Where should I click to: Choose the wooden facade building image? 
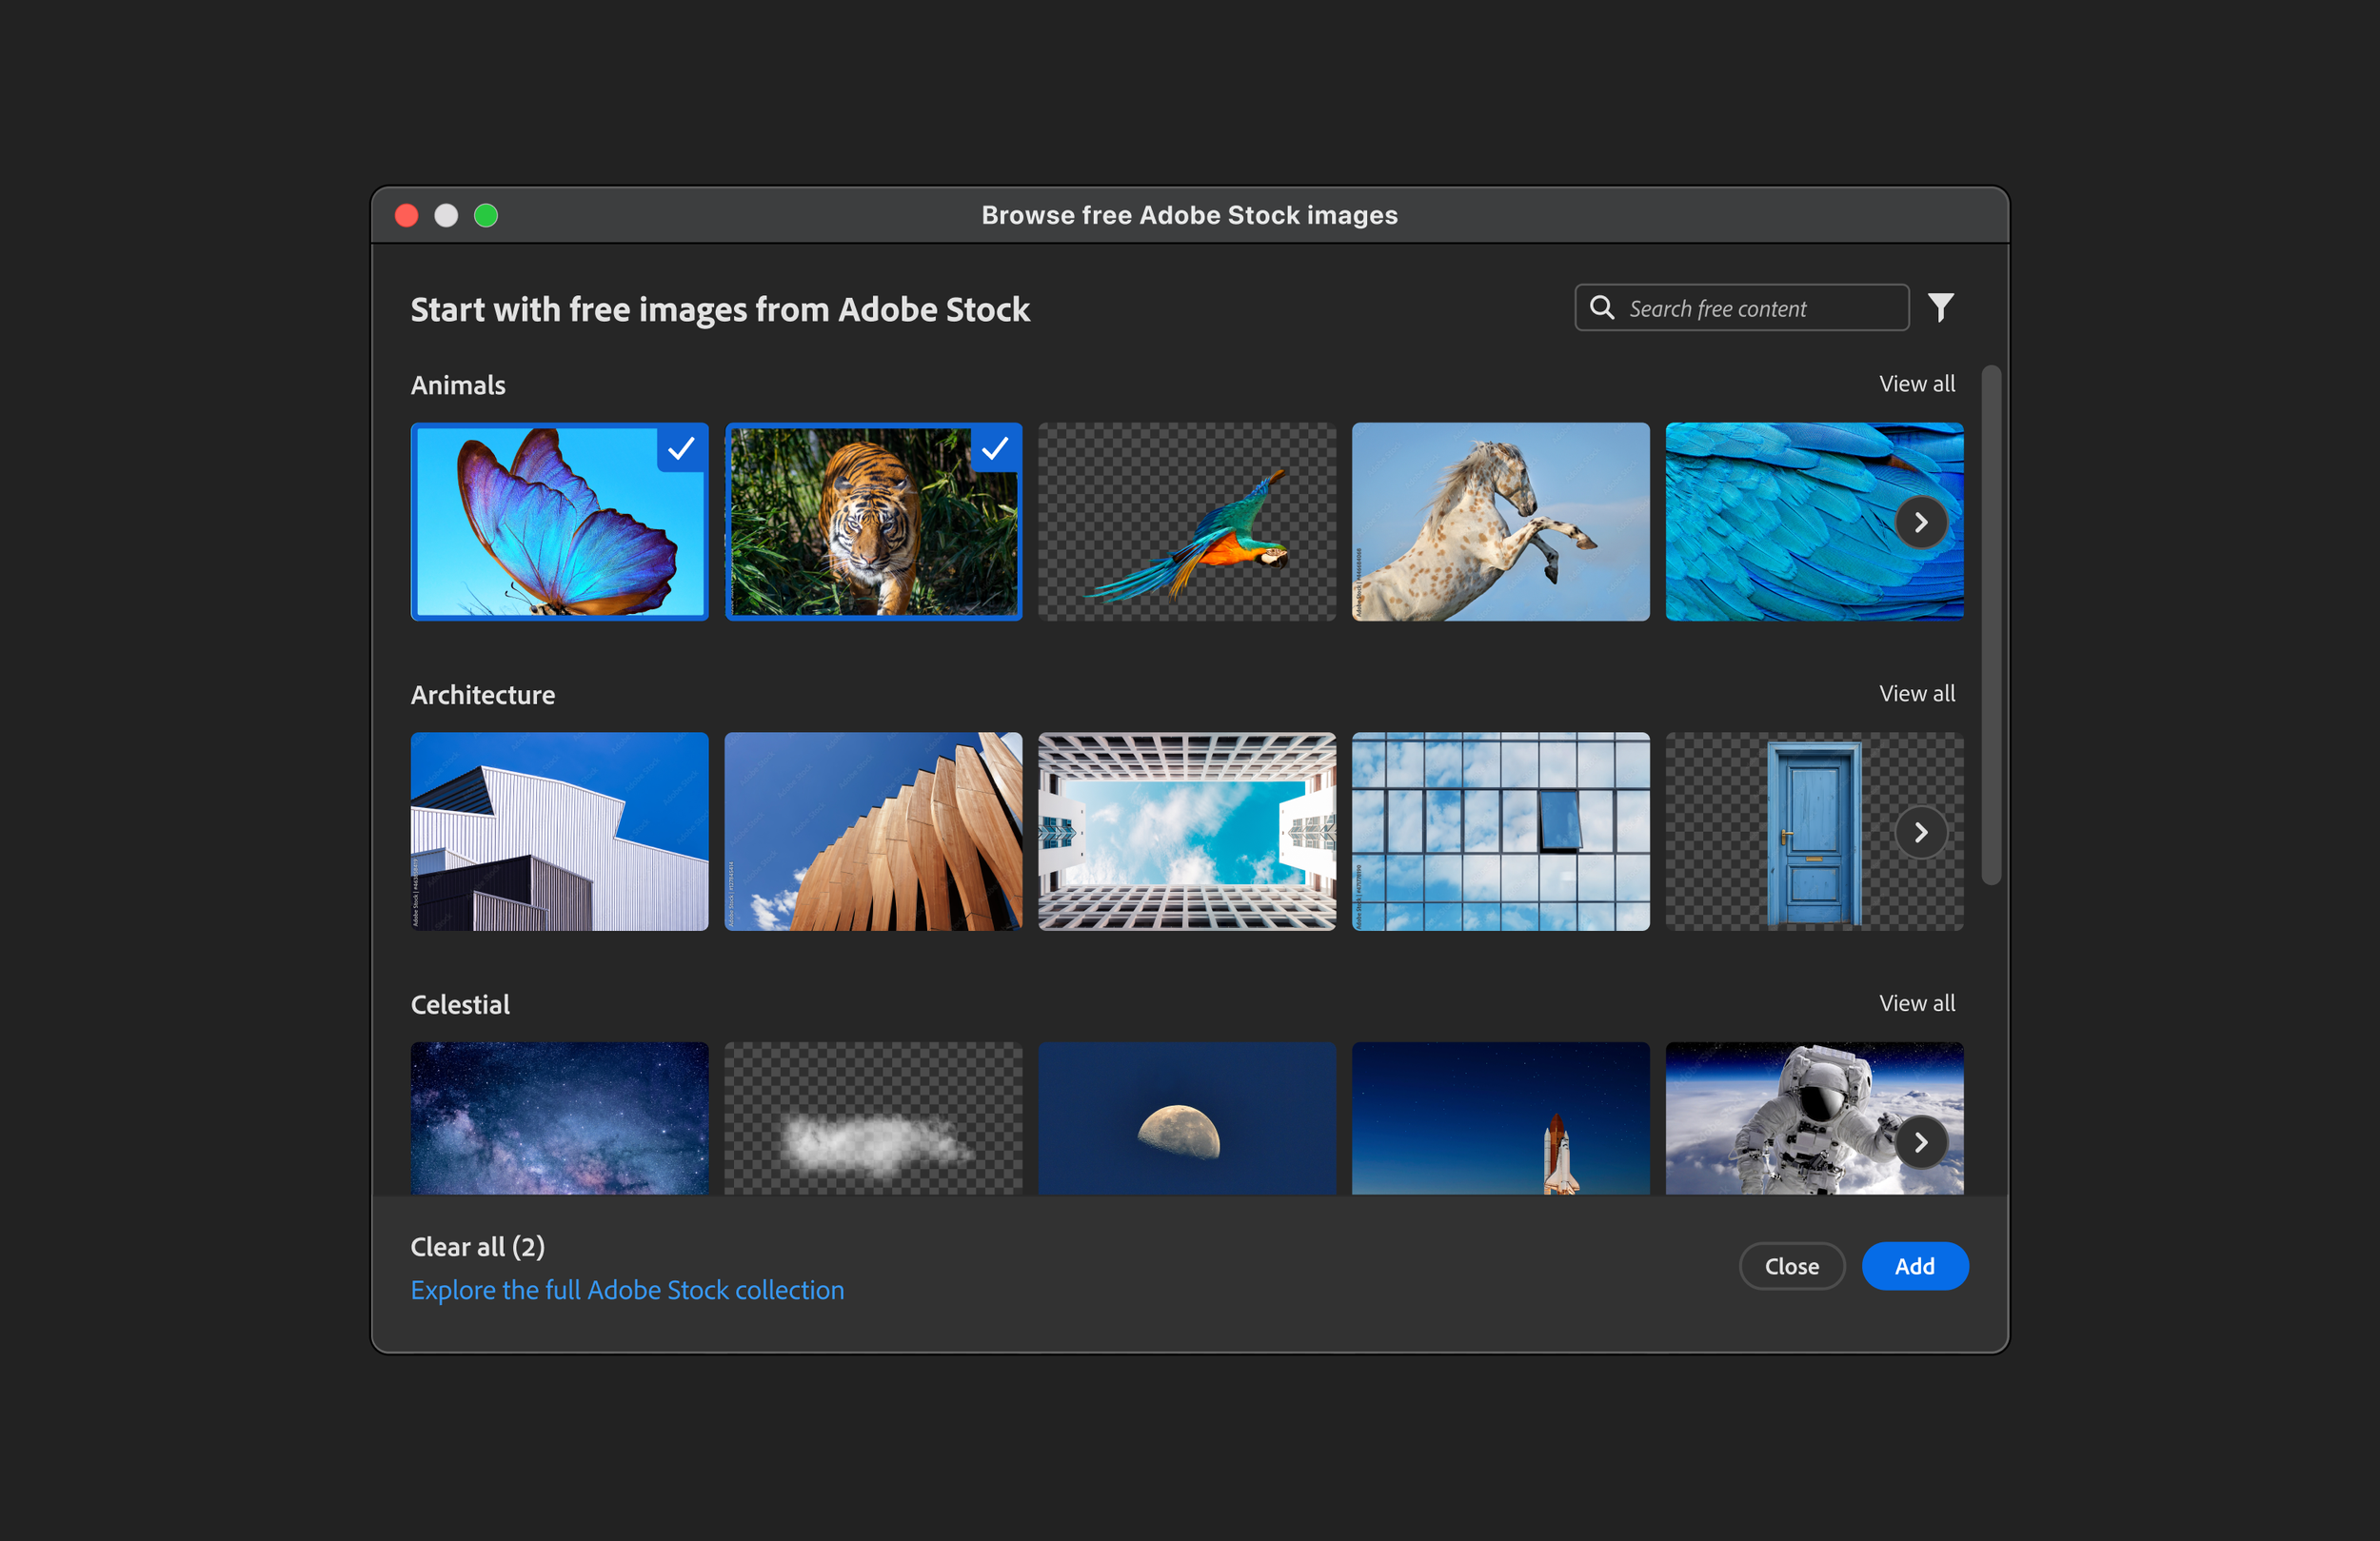(873, 832)
